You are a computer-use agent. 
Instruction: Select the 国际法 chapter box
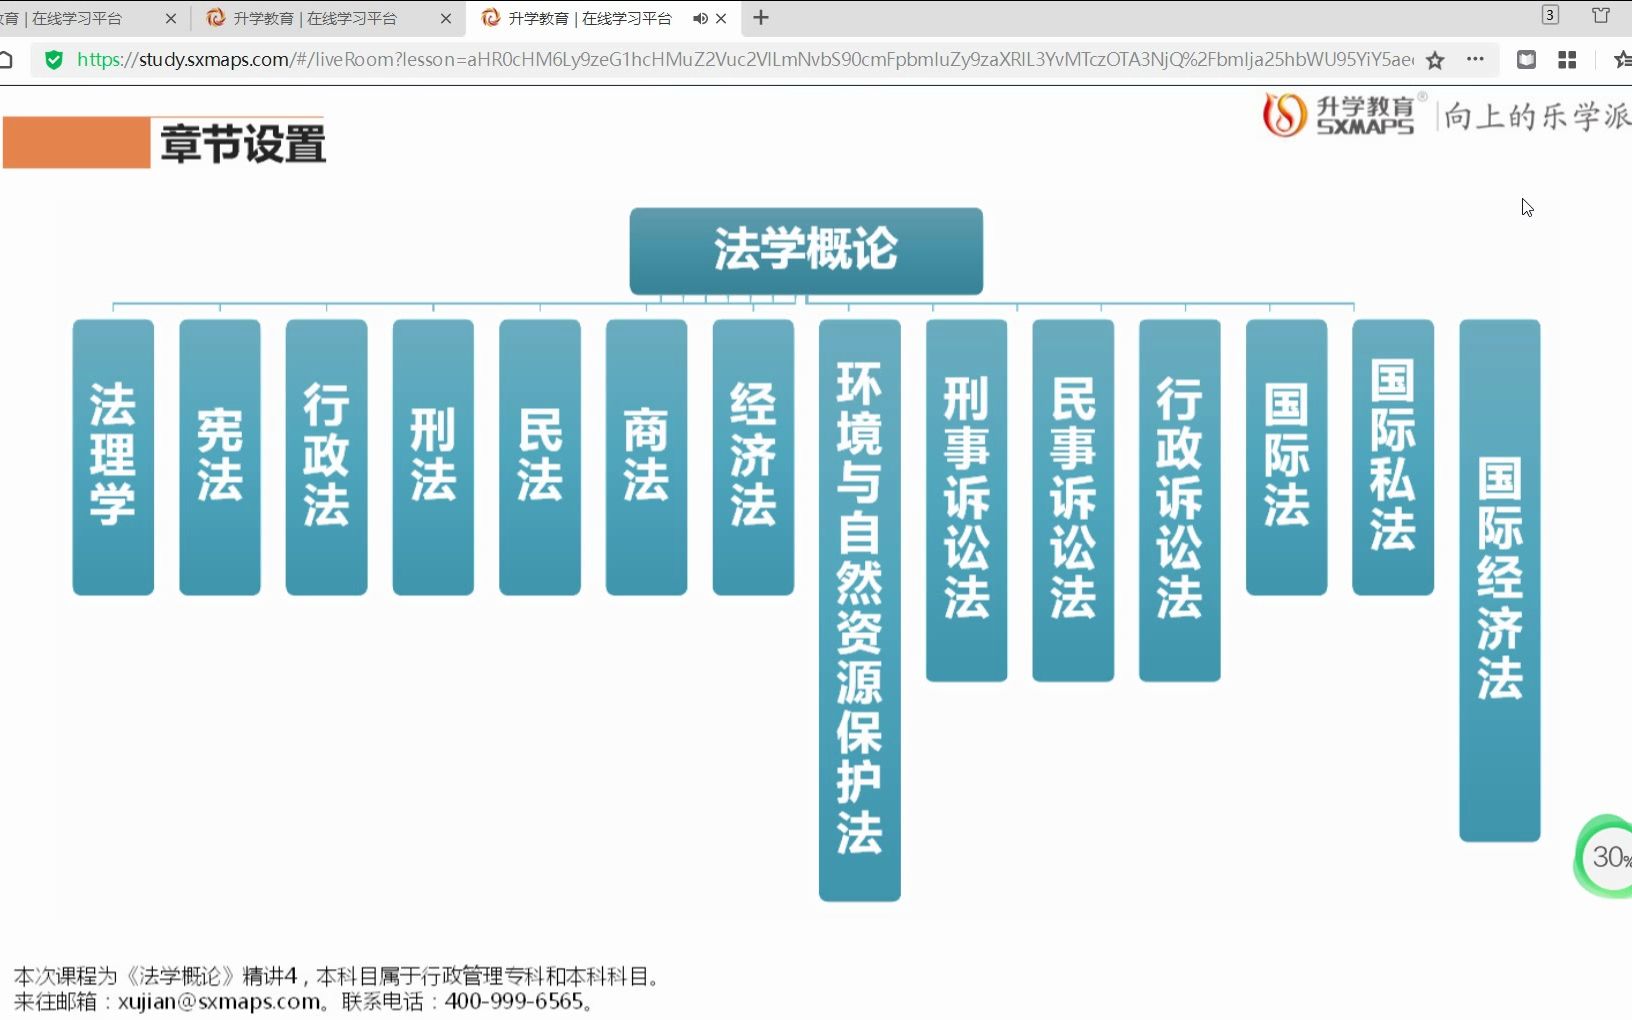pos(1286,457)
